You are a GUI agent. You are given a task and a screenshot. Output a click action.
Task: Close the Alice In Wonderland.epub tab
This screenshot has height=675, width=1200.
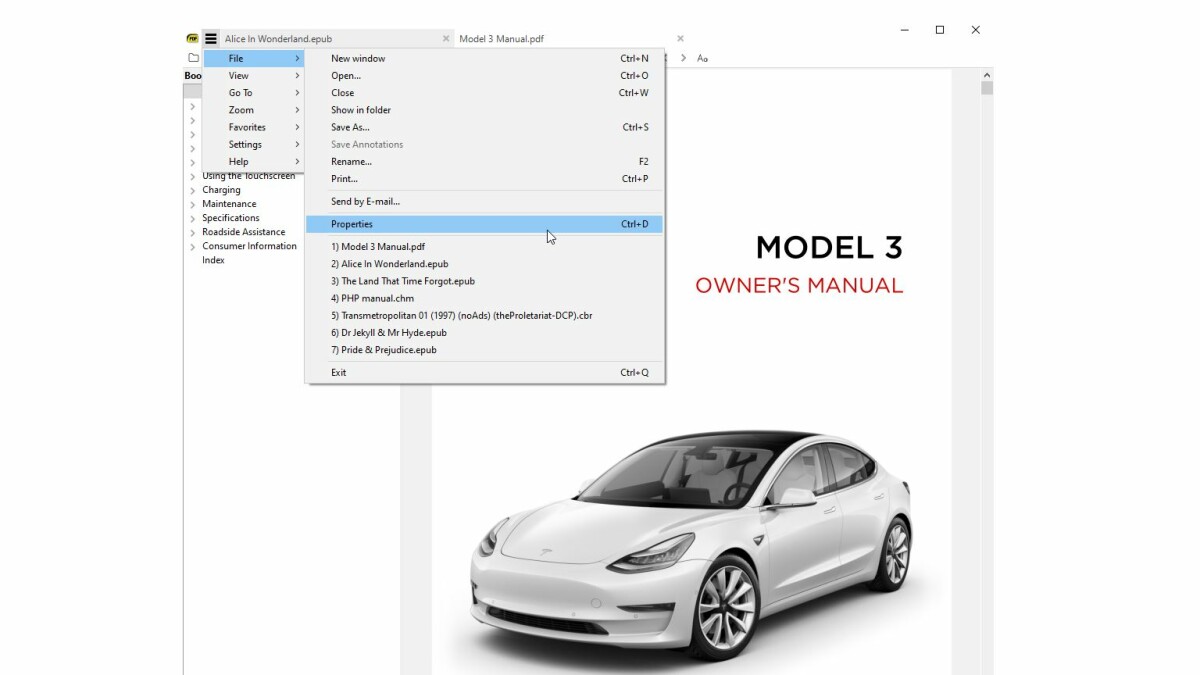pyautogui.click(x=446, y=39)
